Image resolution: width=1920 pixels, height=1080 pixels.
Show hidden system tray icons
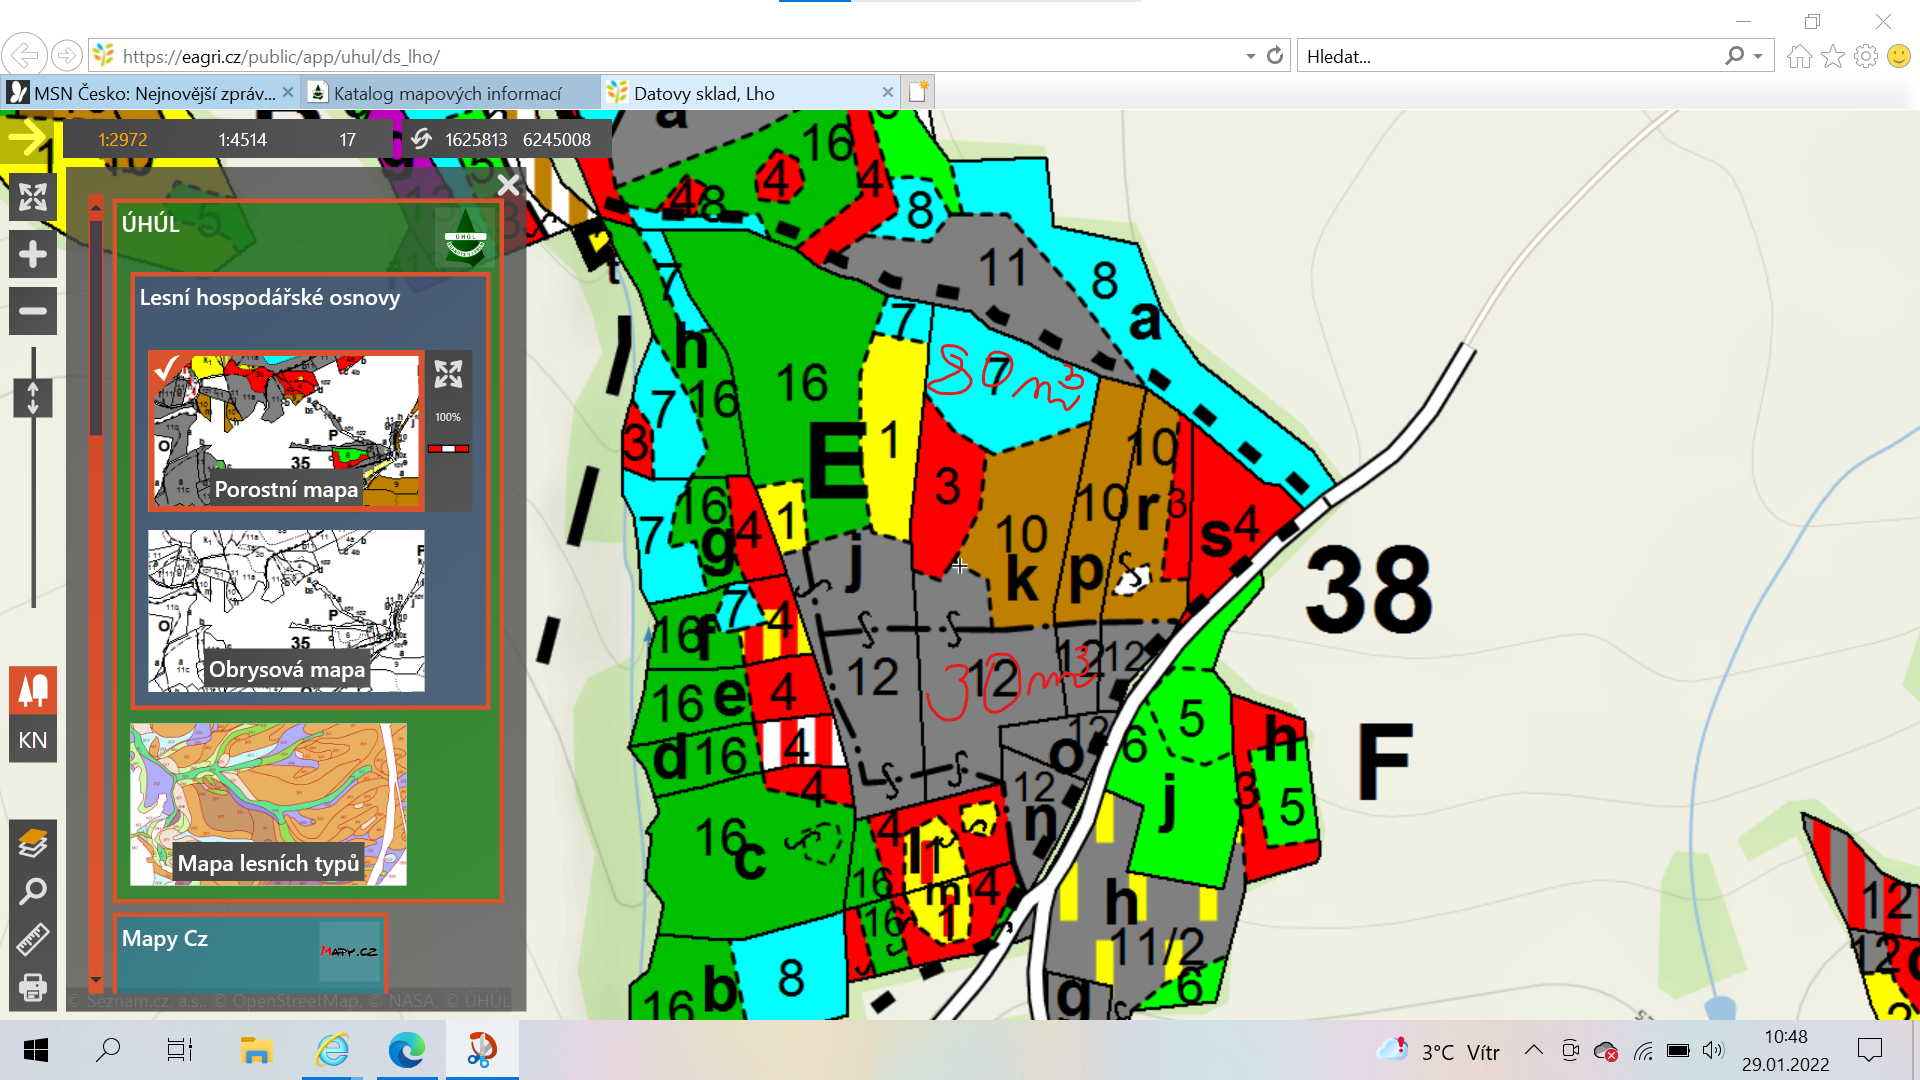tap(1533, 1050)
